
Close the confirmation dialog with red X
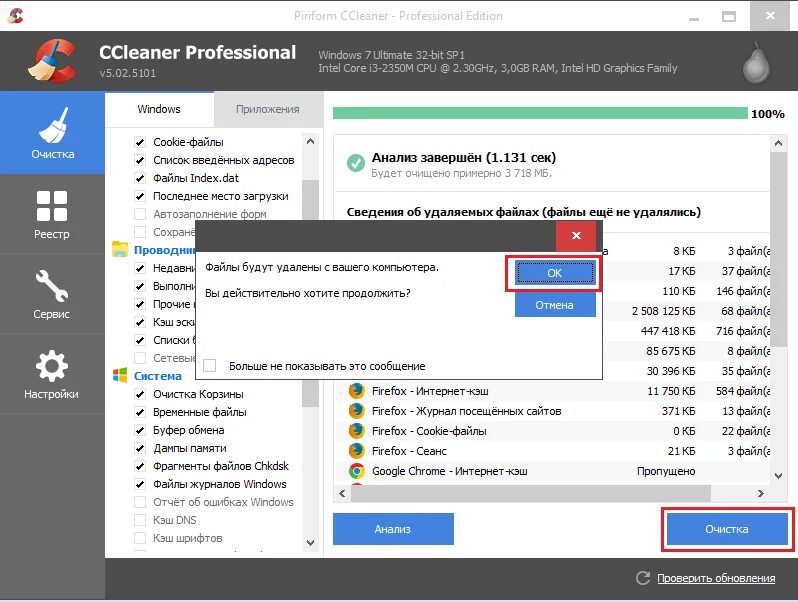click(576, 235)
